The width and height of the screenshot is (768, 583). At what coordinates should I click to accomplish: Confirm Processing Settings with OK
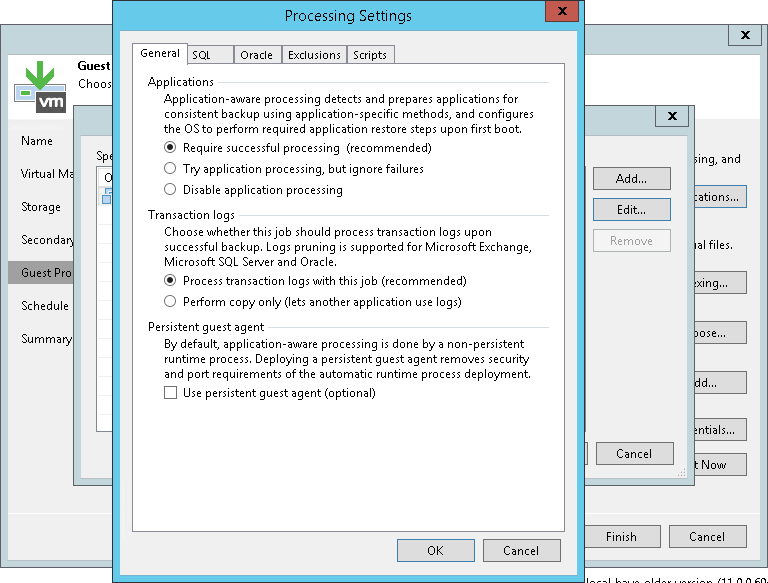435,551
